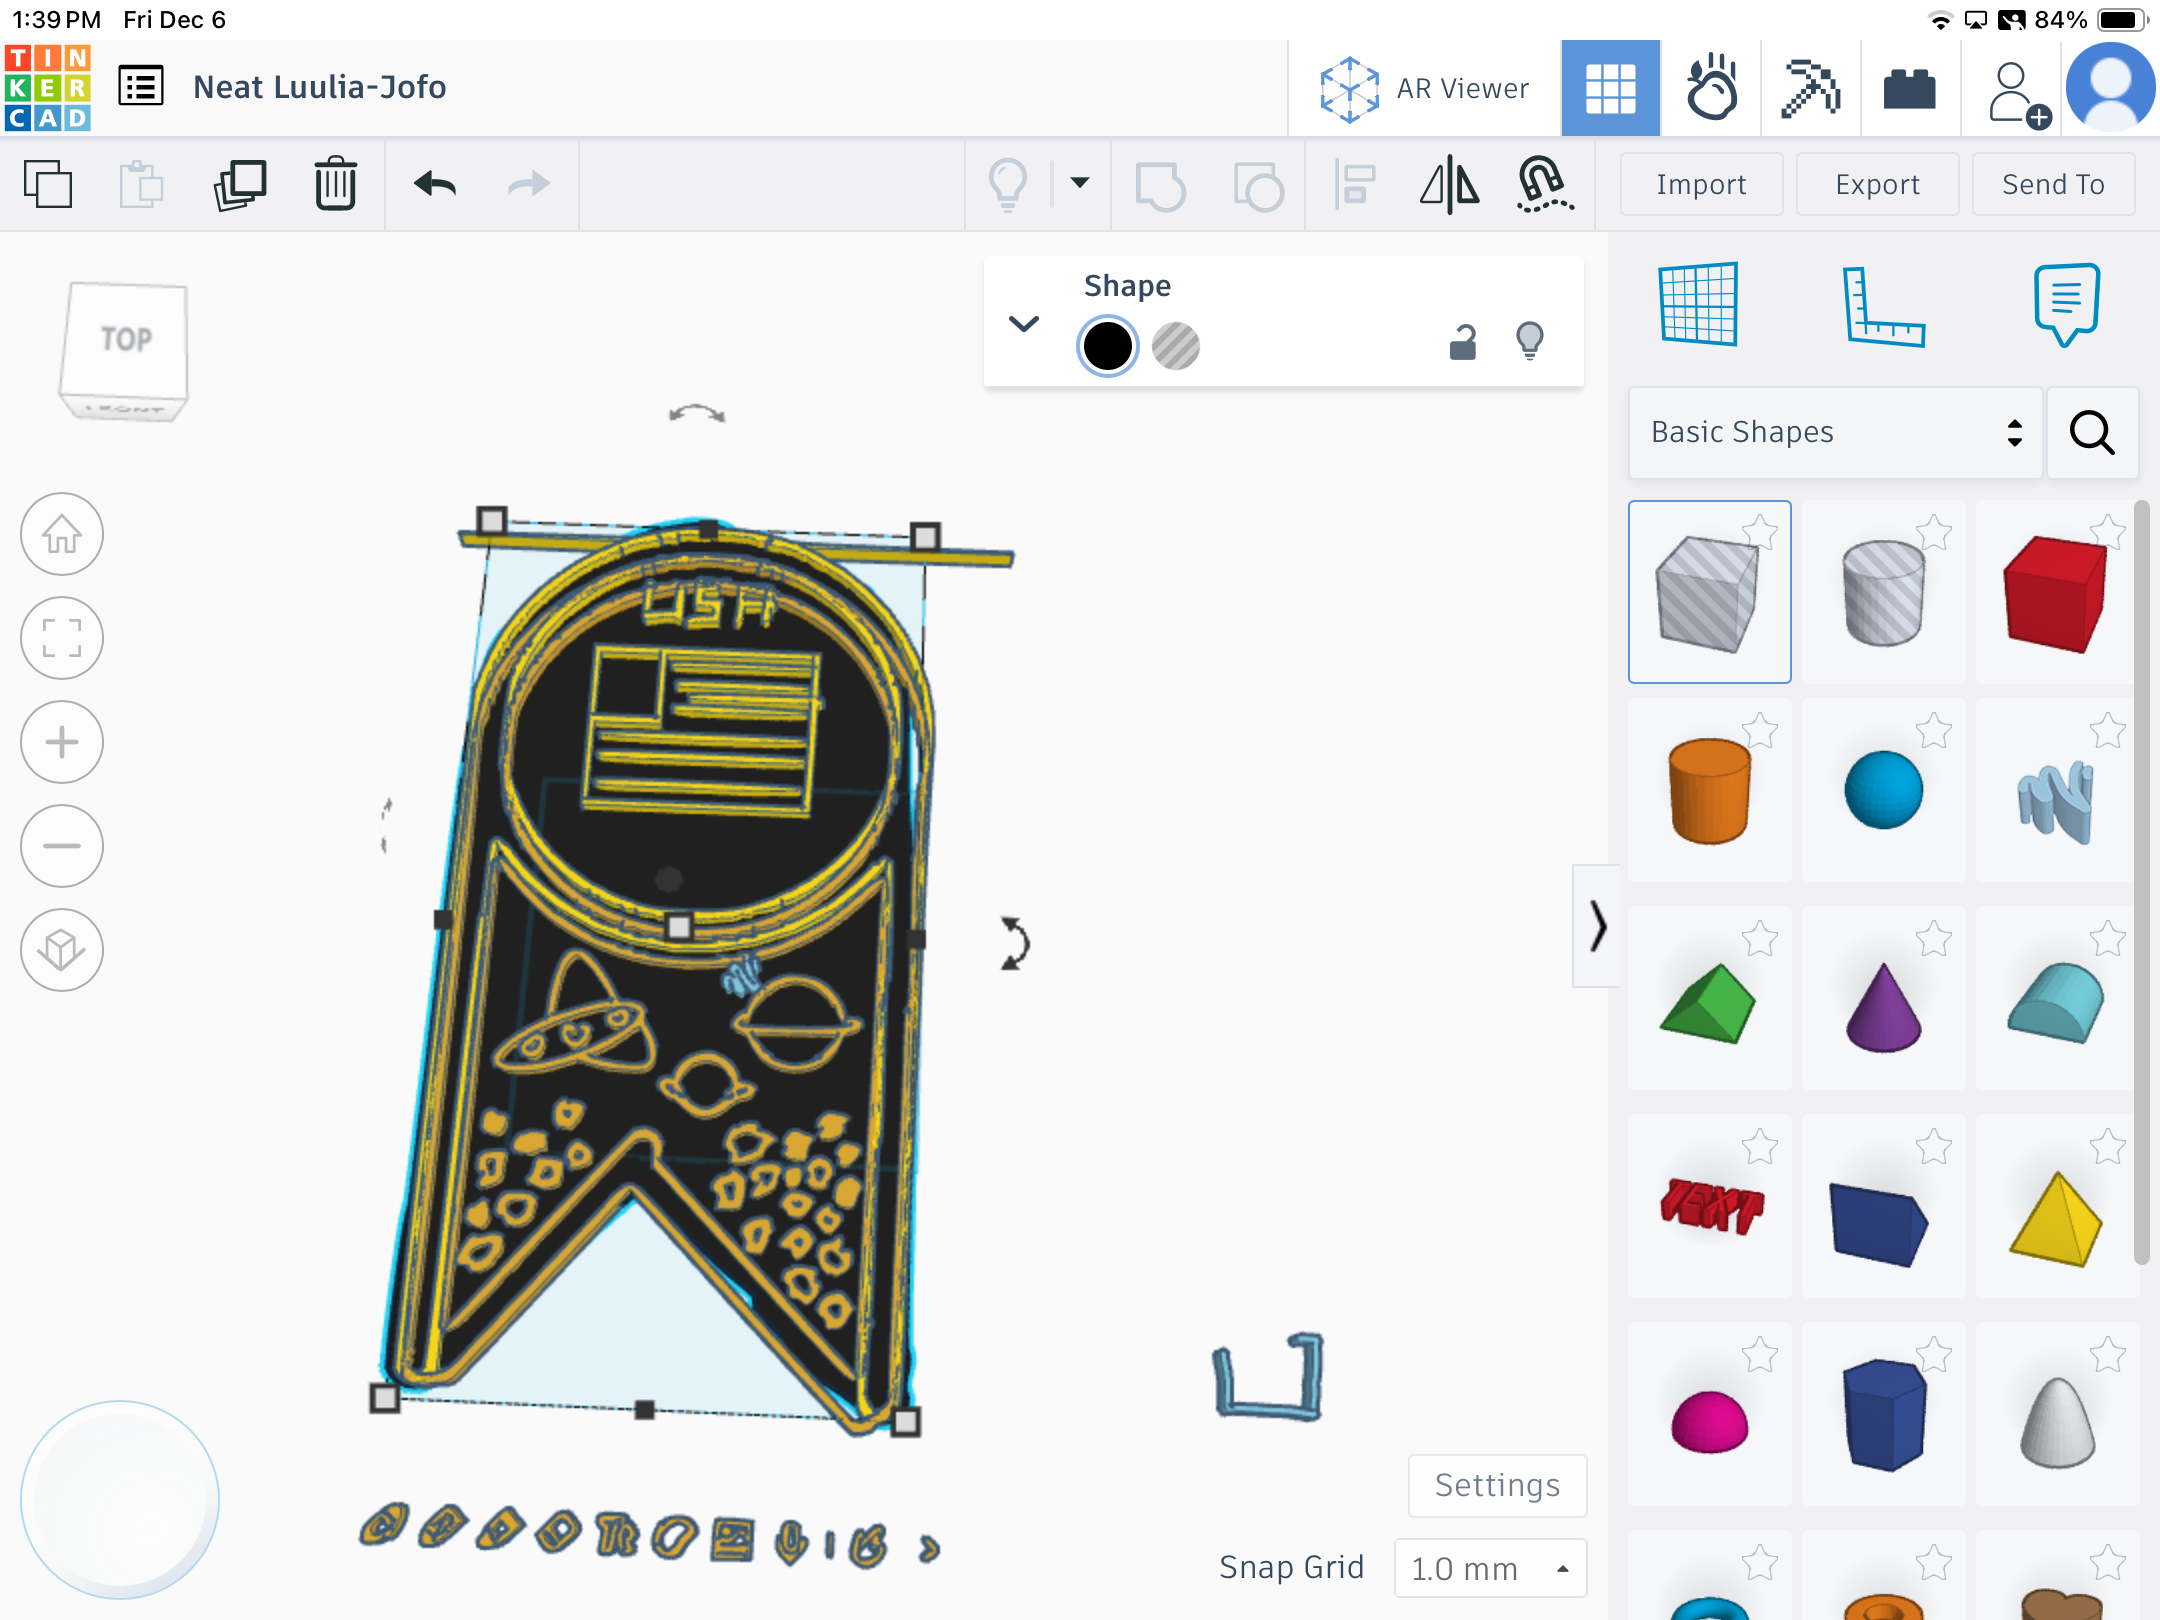This screenshot has height=1620, width=2160.
Task: Click the Ungroup shapes icon
Action: [x=1258, y=186]
